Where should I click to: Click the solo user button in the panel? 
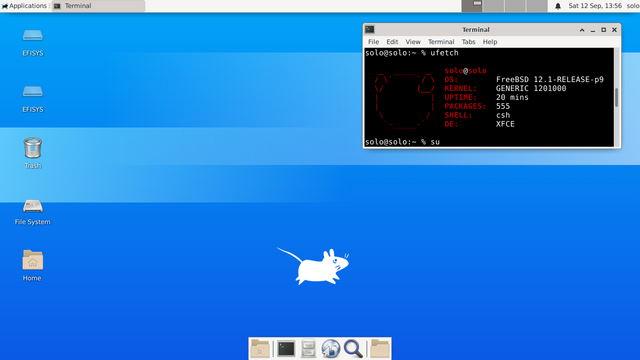pos(633,6)
